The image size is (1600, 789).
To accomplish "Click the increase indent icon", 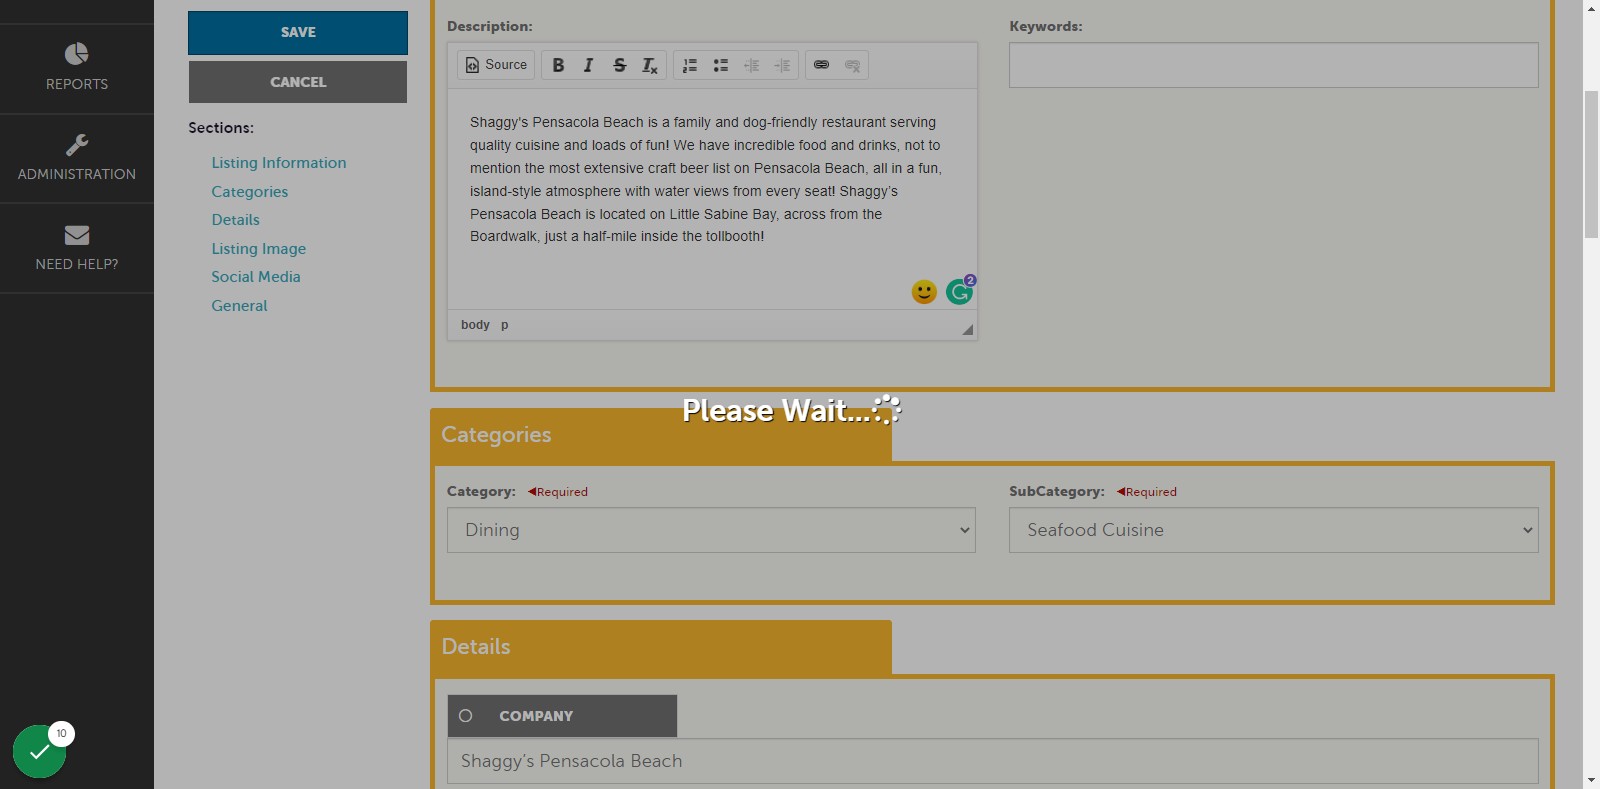I will [782, 65].
